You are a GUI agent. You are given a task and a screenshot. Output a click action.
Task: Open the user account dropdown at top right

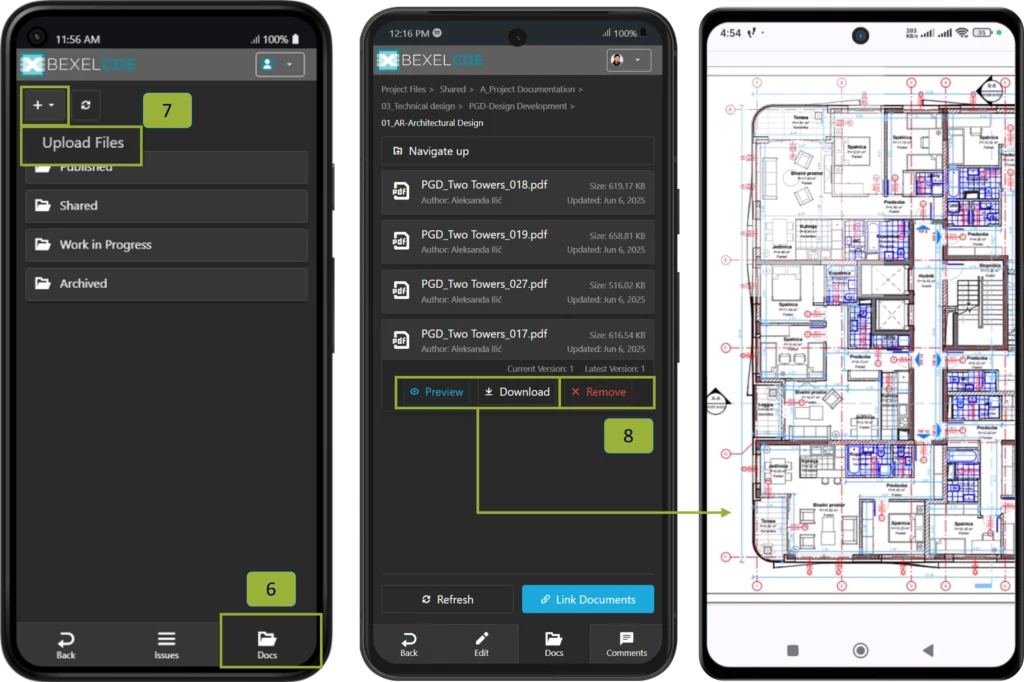[279, 64]
